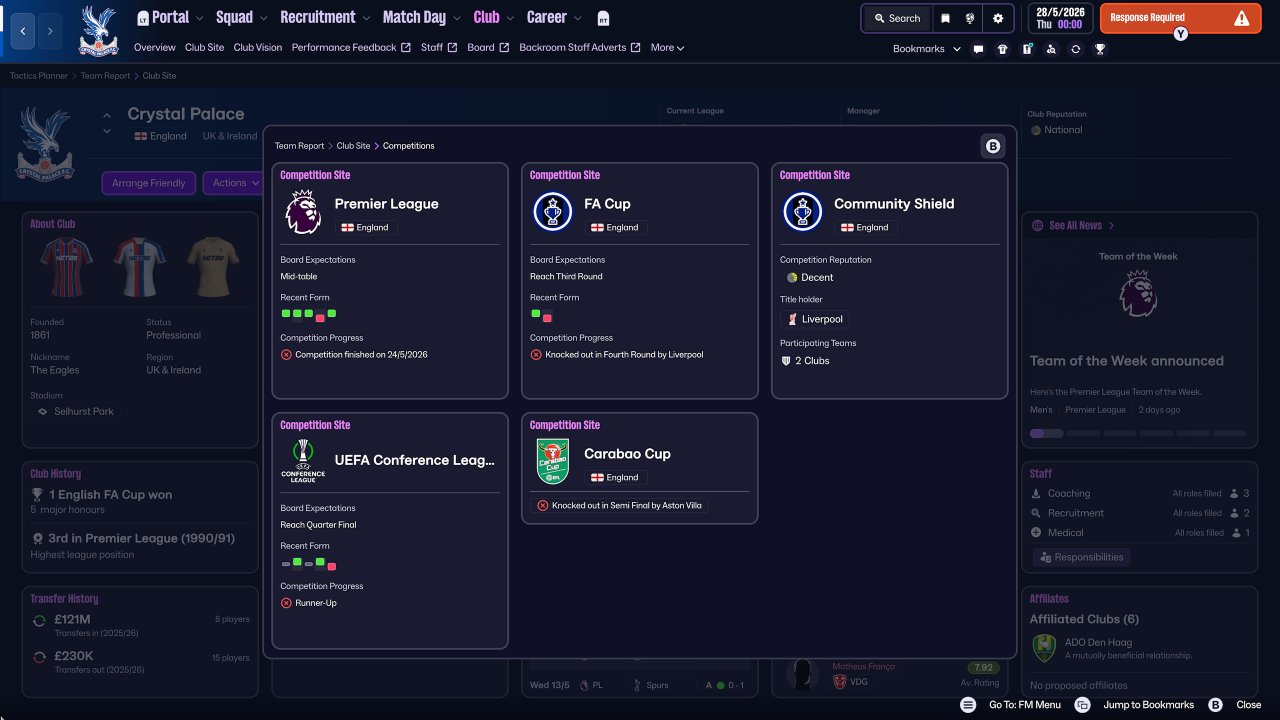Click the Arrange Friendly button

149,183
